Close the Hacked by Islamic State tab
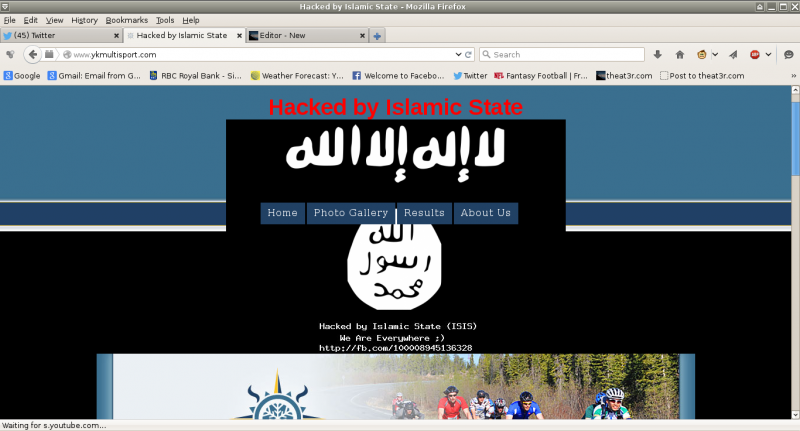The width and height of the screenshot is (800, 431). pyautogui.click(x=239, y=36)
